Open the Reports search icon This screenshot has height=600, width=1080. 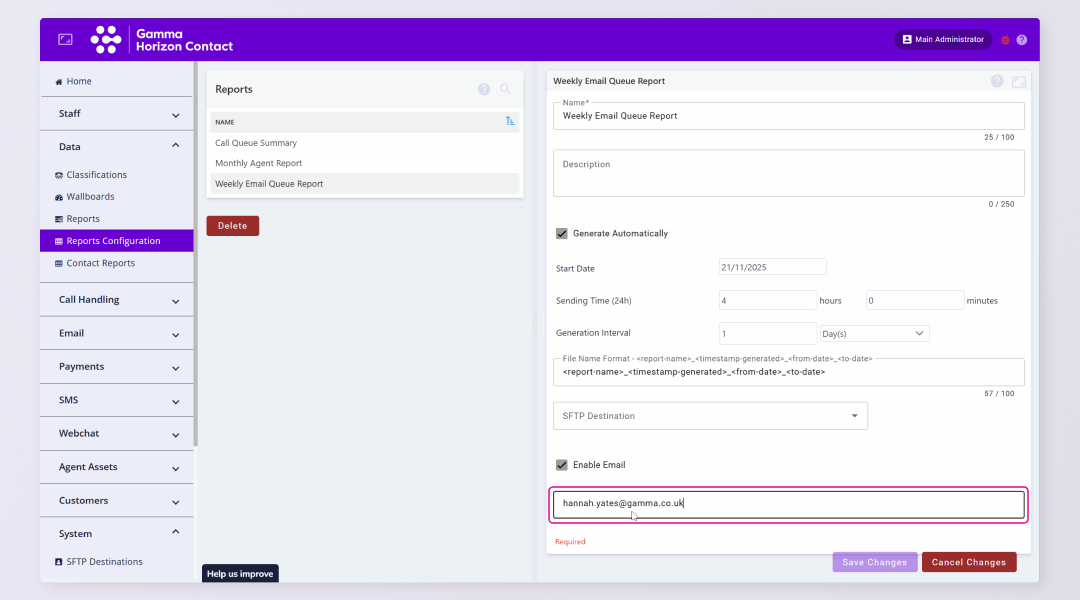point(506,89)
